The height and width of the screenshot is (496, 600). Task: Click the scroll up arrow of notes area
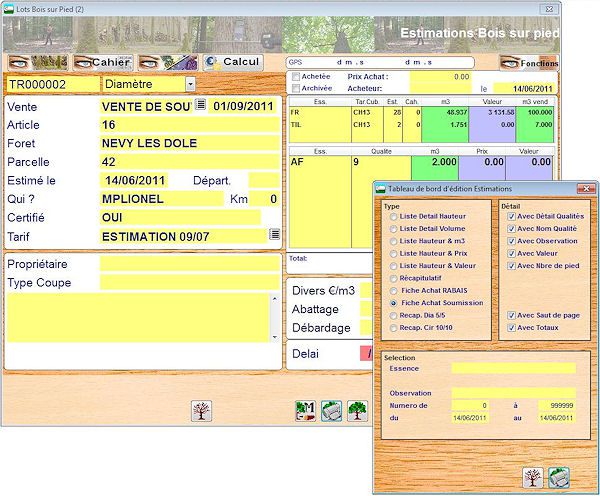click(275, 299)
